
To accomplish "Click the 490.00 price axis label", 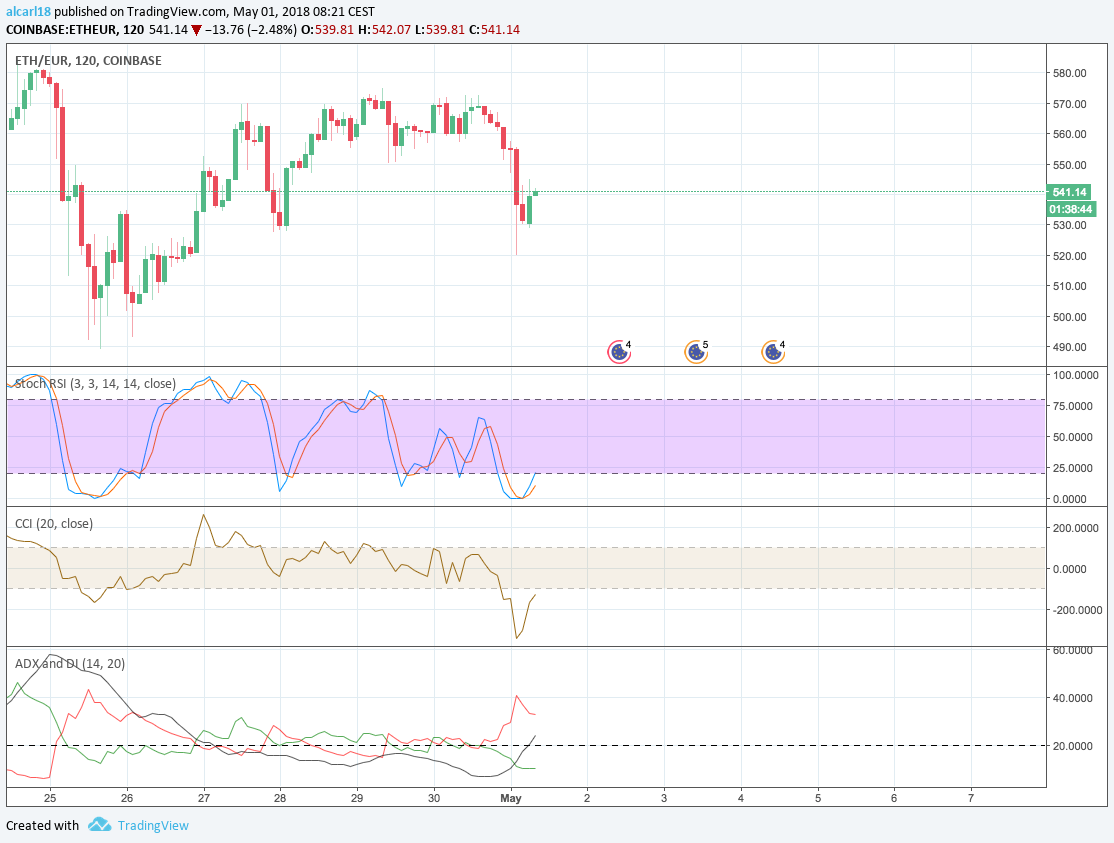I will (x=1069, y=347).
